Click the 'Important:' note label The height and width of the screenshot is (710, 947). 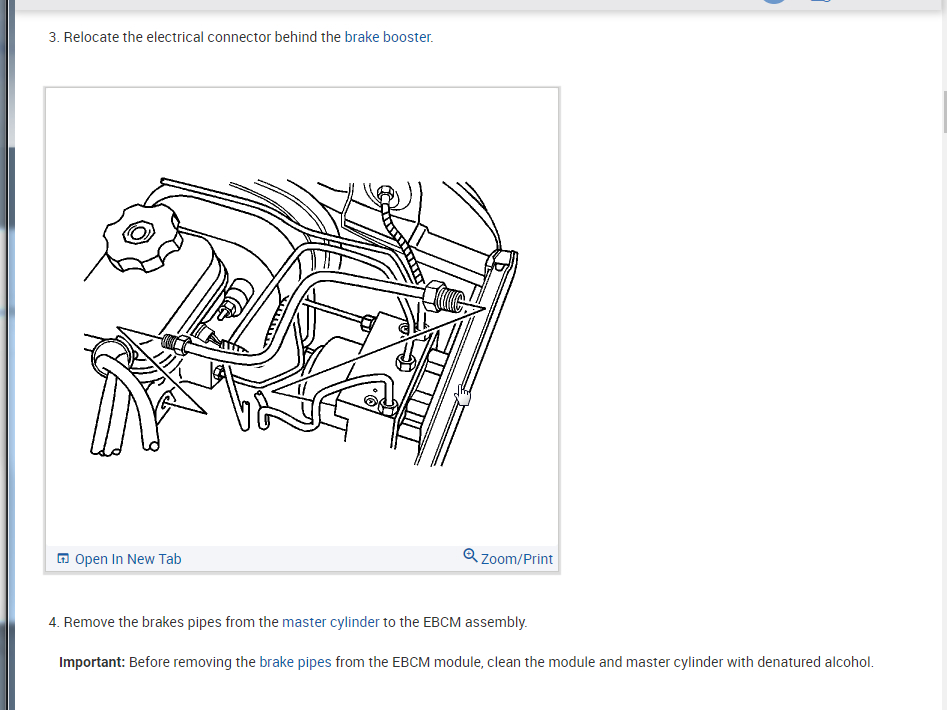(x=92, y=662)
